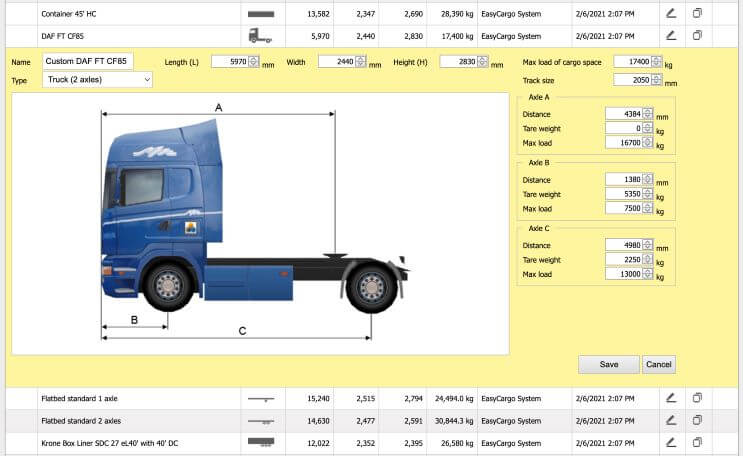The height and width of the screenshot is (456, 743).
Task: Edit the Krone Box Liner row
Action: 671,443
